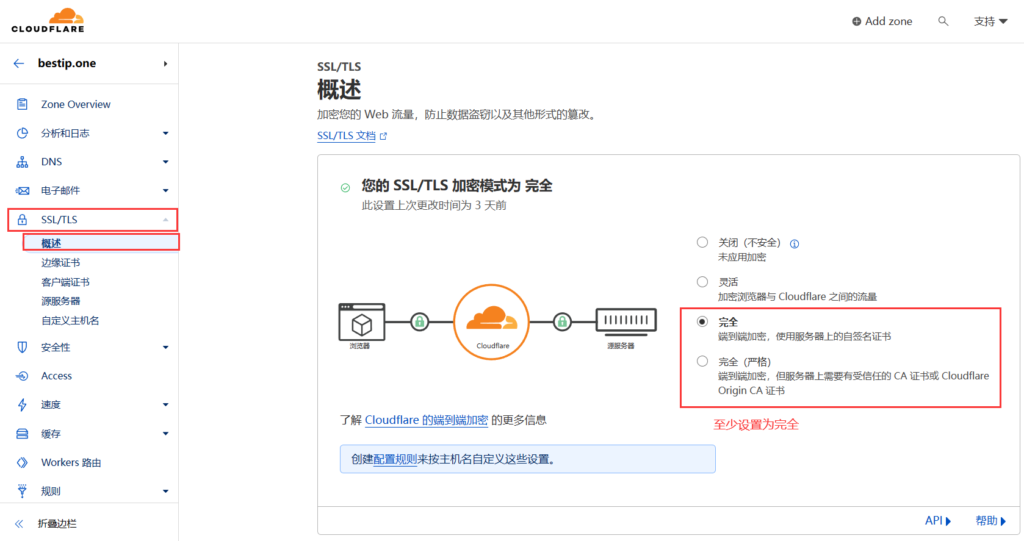Choose the 完全（严格）radio option
The height and width of the screenshot is (541, 1024).
coord(702,361)
